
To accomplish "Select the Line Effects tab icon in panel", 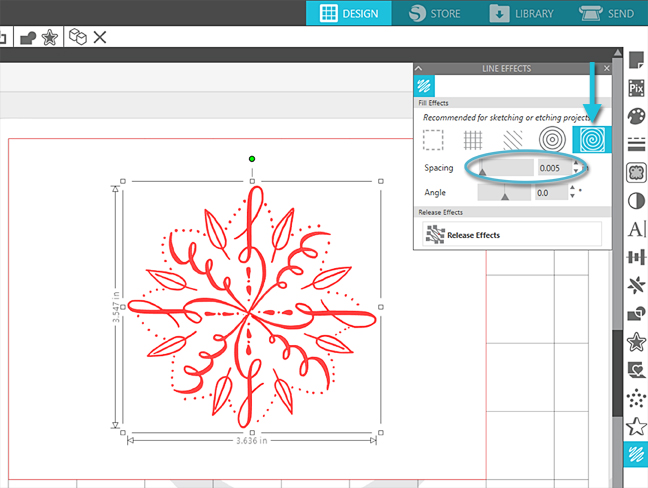I will click(x=424, y=86).
